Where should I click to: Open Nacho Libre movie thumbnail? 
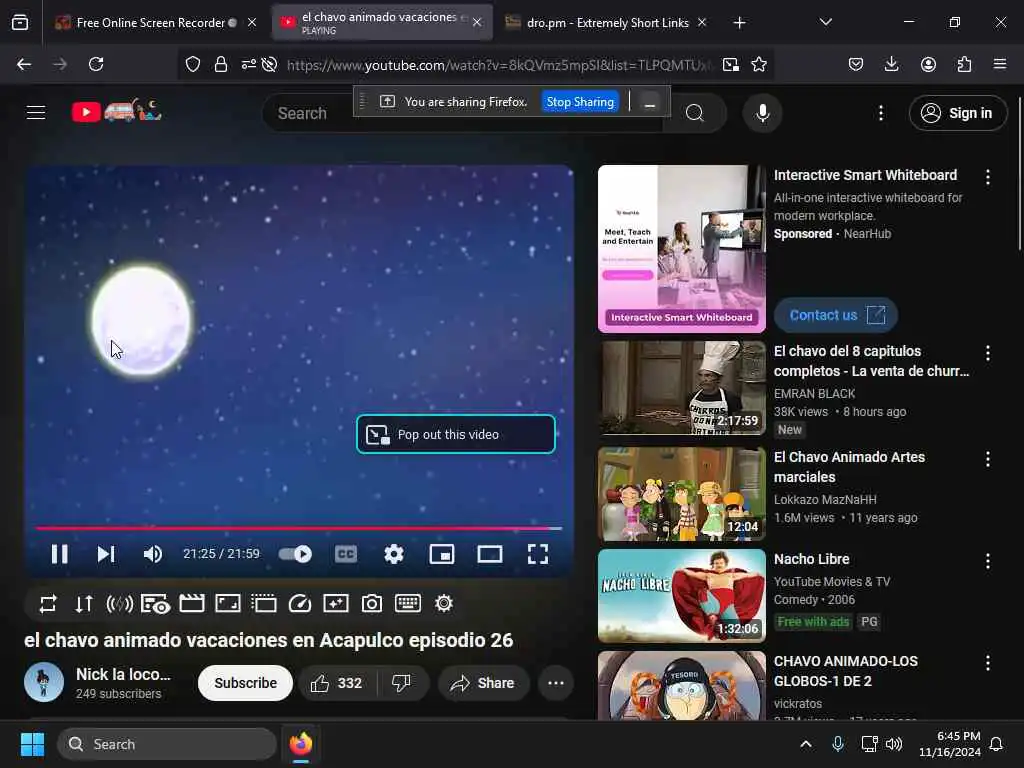point(682,596)
